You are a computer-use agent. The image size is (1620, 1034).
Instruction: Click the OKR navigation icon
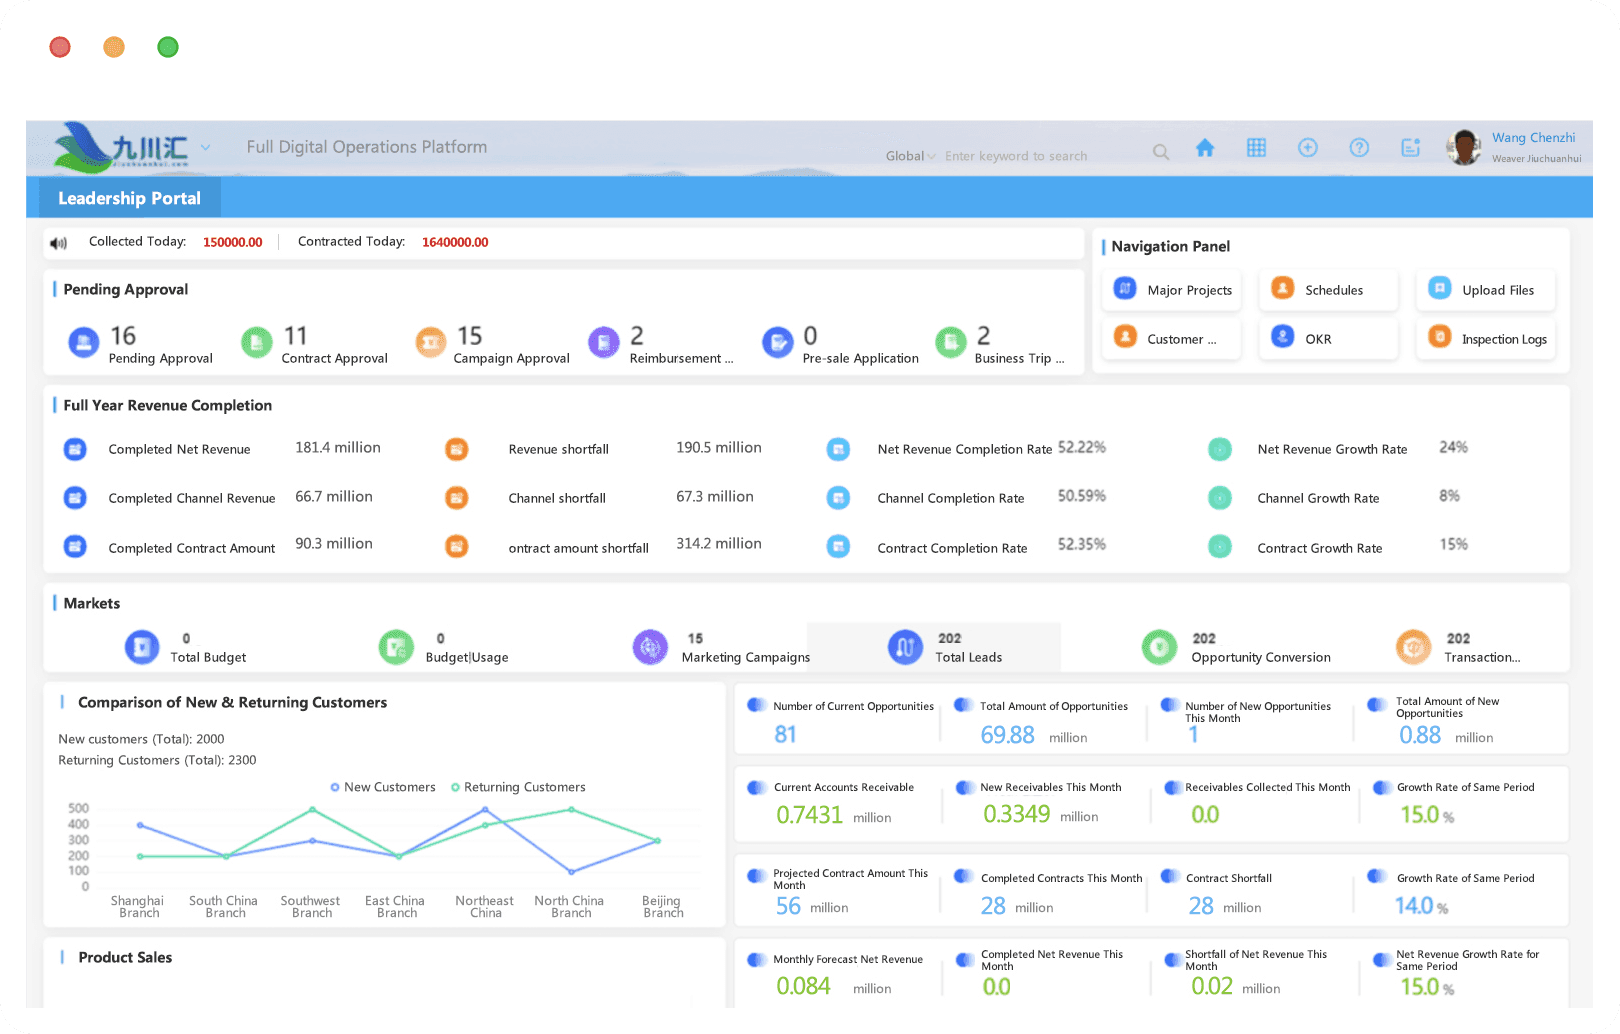tap(1282, 337)
